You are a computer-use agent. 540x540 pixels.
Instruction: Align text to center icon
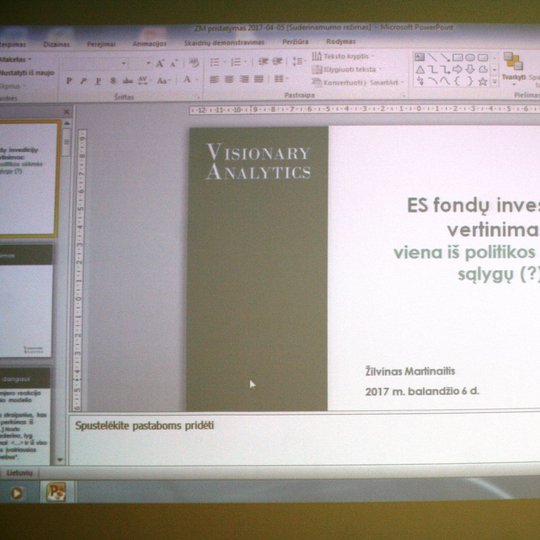pyautogui.click(x=229, y=79)
